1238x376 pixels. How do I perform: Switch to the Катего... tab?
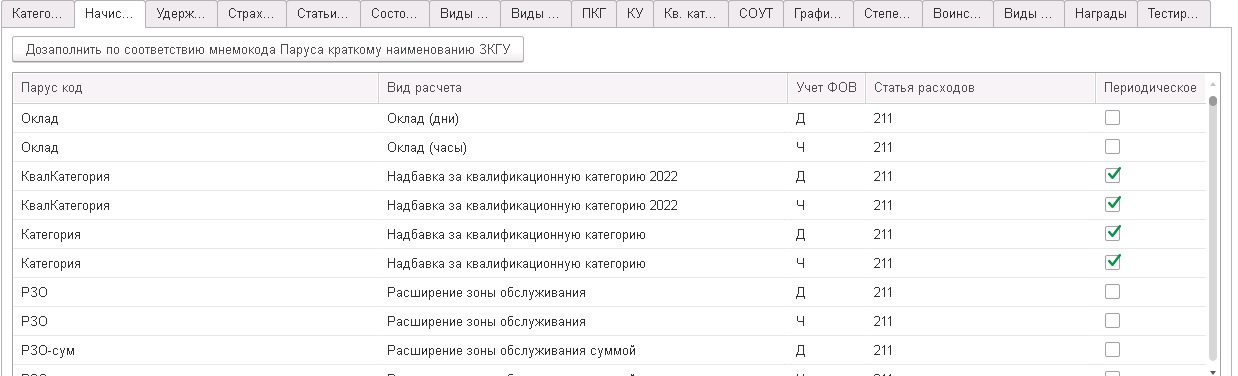click(37, 14)
